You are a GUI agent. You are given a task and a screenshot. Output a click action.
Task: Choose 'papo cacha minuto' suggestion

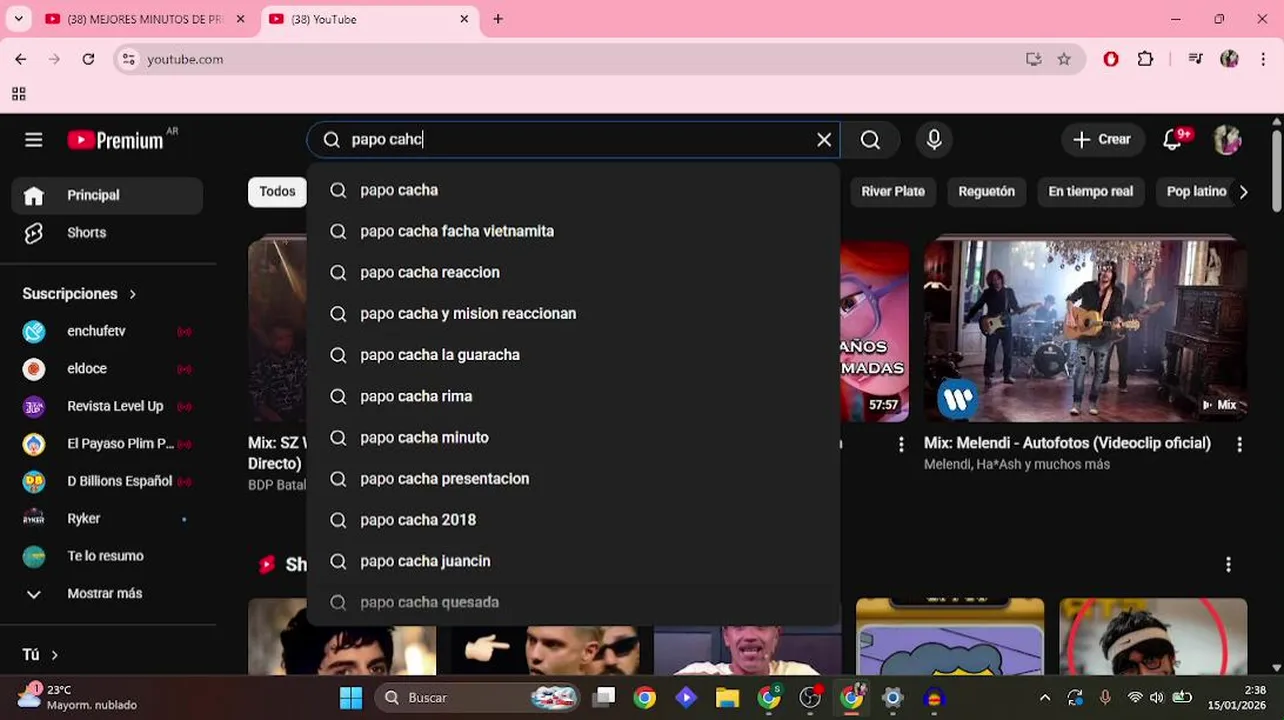(x=573, y=437)
